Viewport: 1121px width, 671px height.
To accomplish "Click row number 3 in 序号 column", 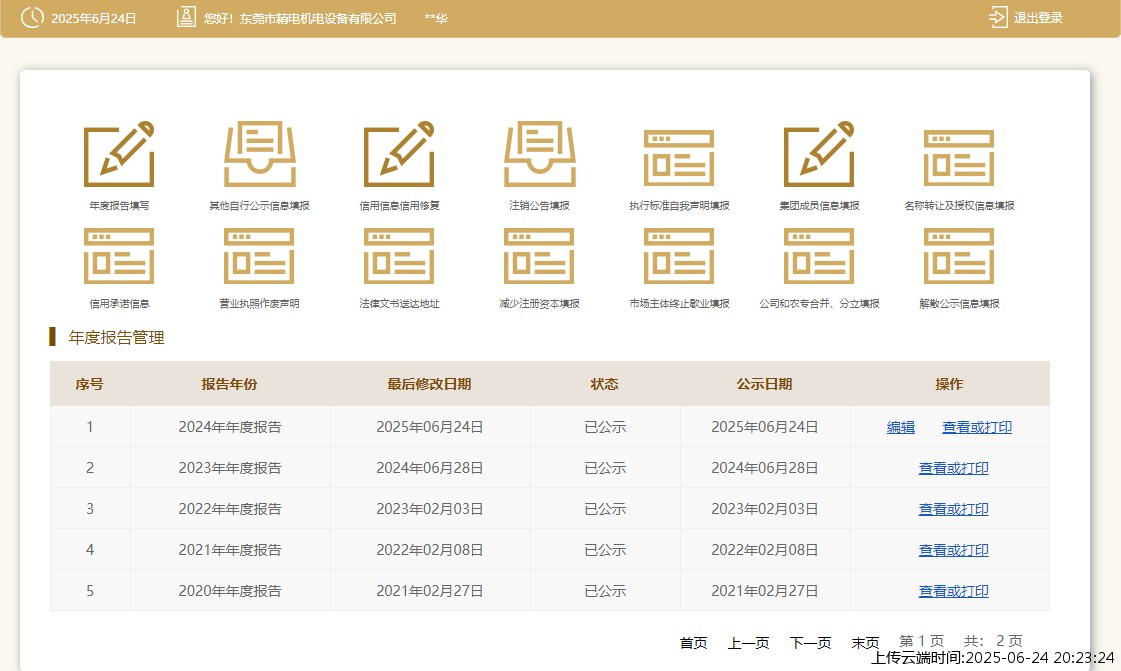I will coord(90,509).
